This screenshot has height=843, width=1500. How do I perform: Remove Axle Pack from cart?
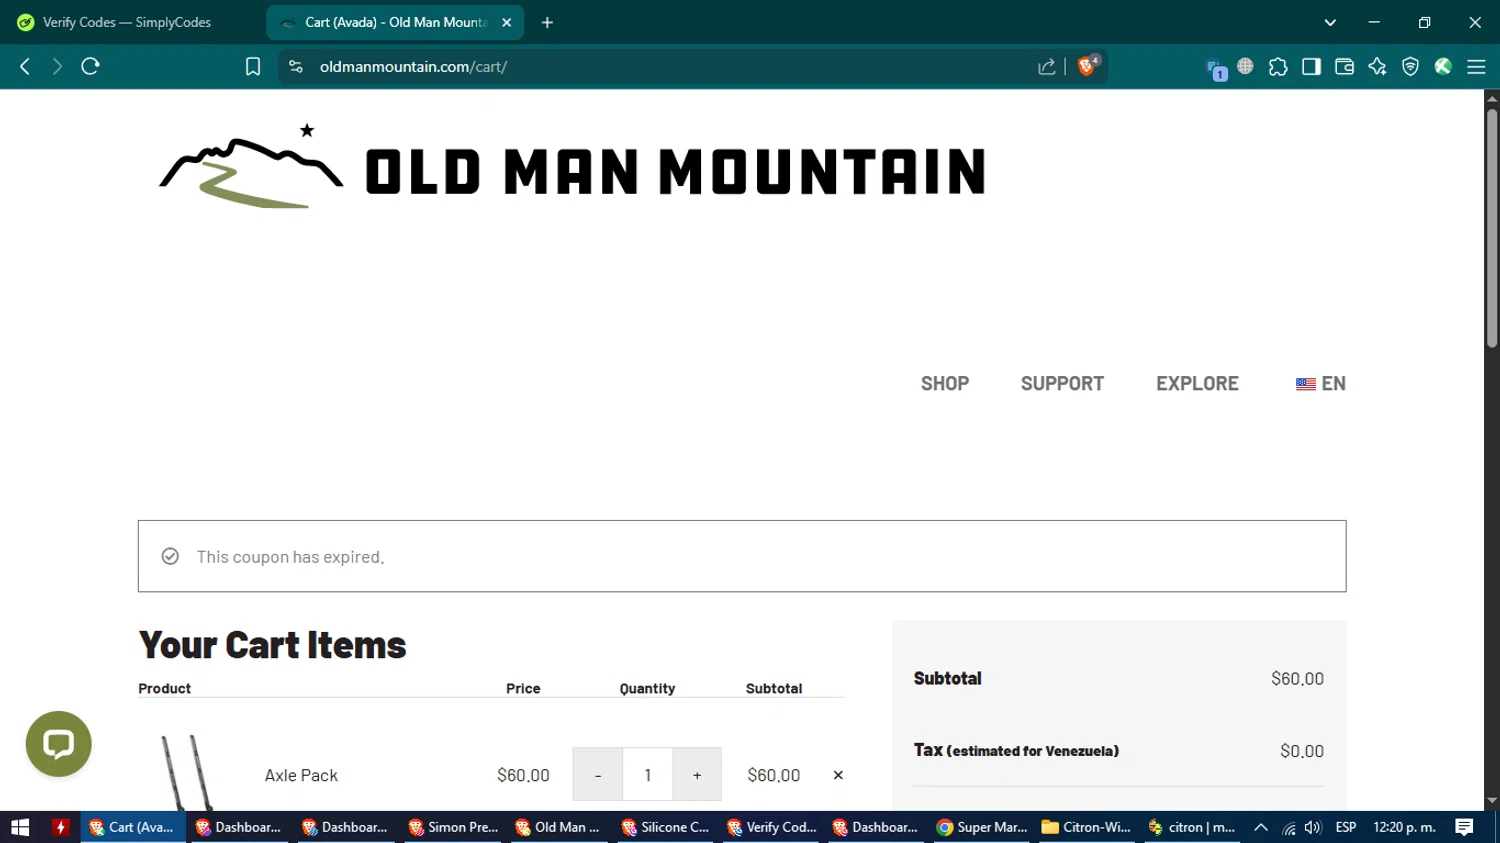(838, 775)
